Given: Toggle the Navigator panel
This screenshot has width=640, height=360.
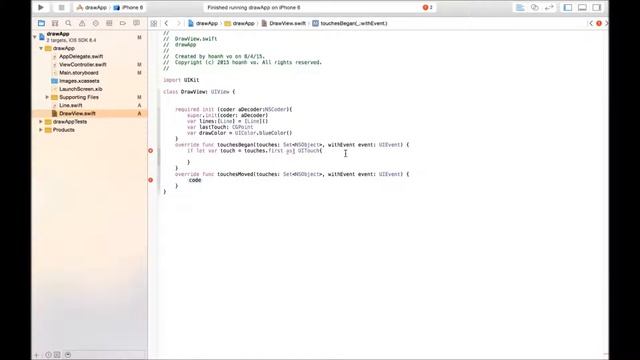Looking at the screenshot, I should [568, 7].
